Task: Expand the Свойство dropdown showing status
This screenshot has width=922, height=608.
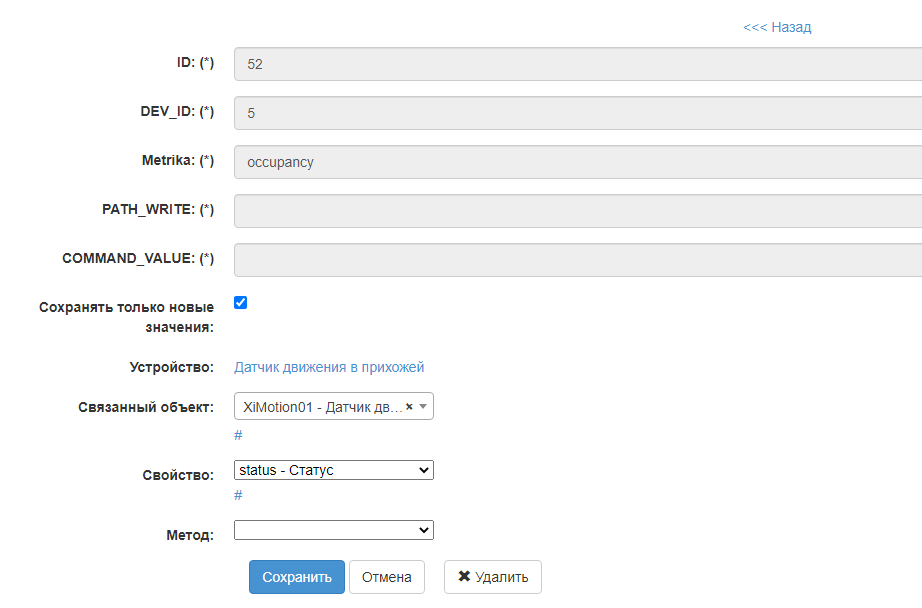Action: click(333, 470)
